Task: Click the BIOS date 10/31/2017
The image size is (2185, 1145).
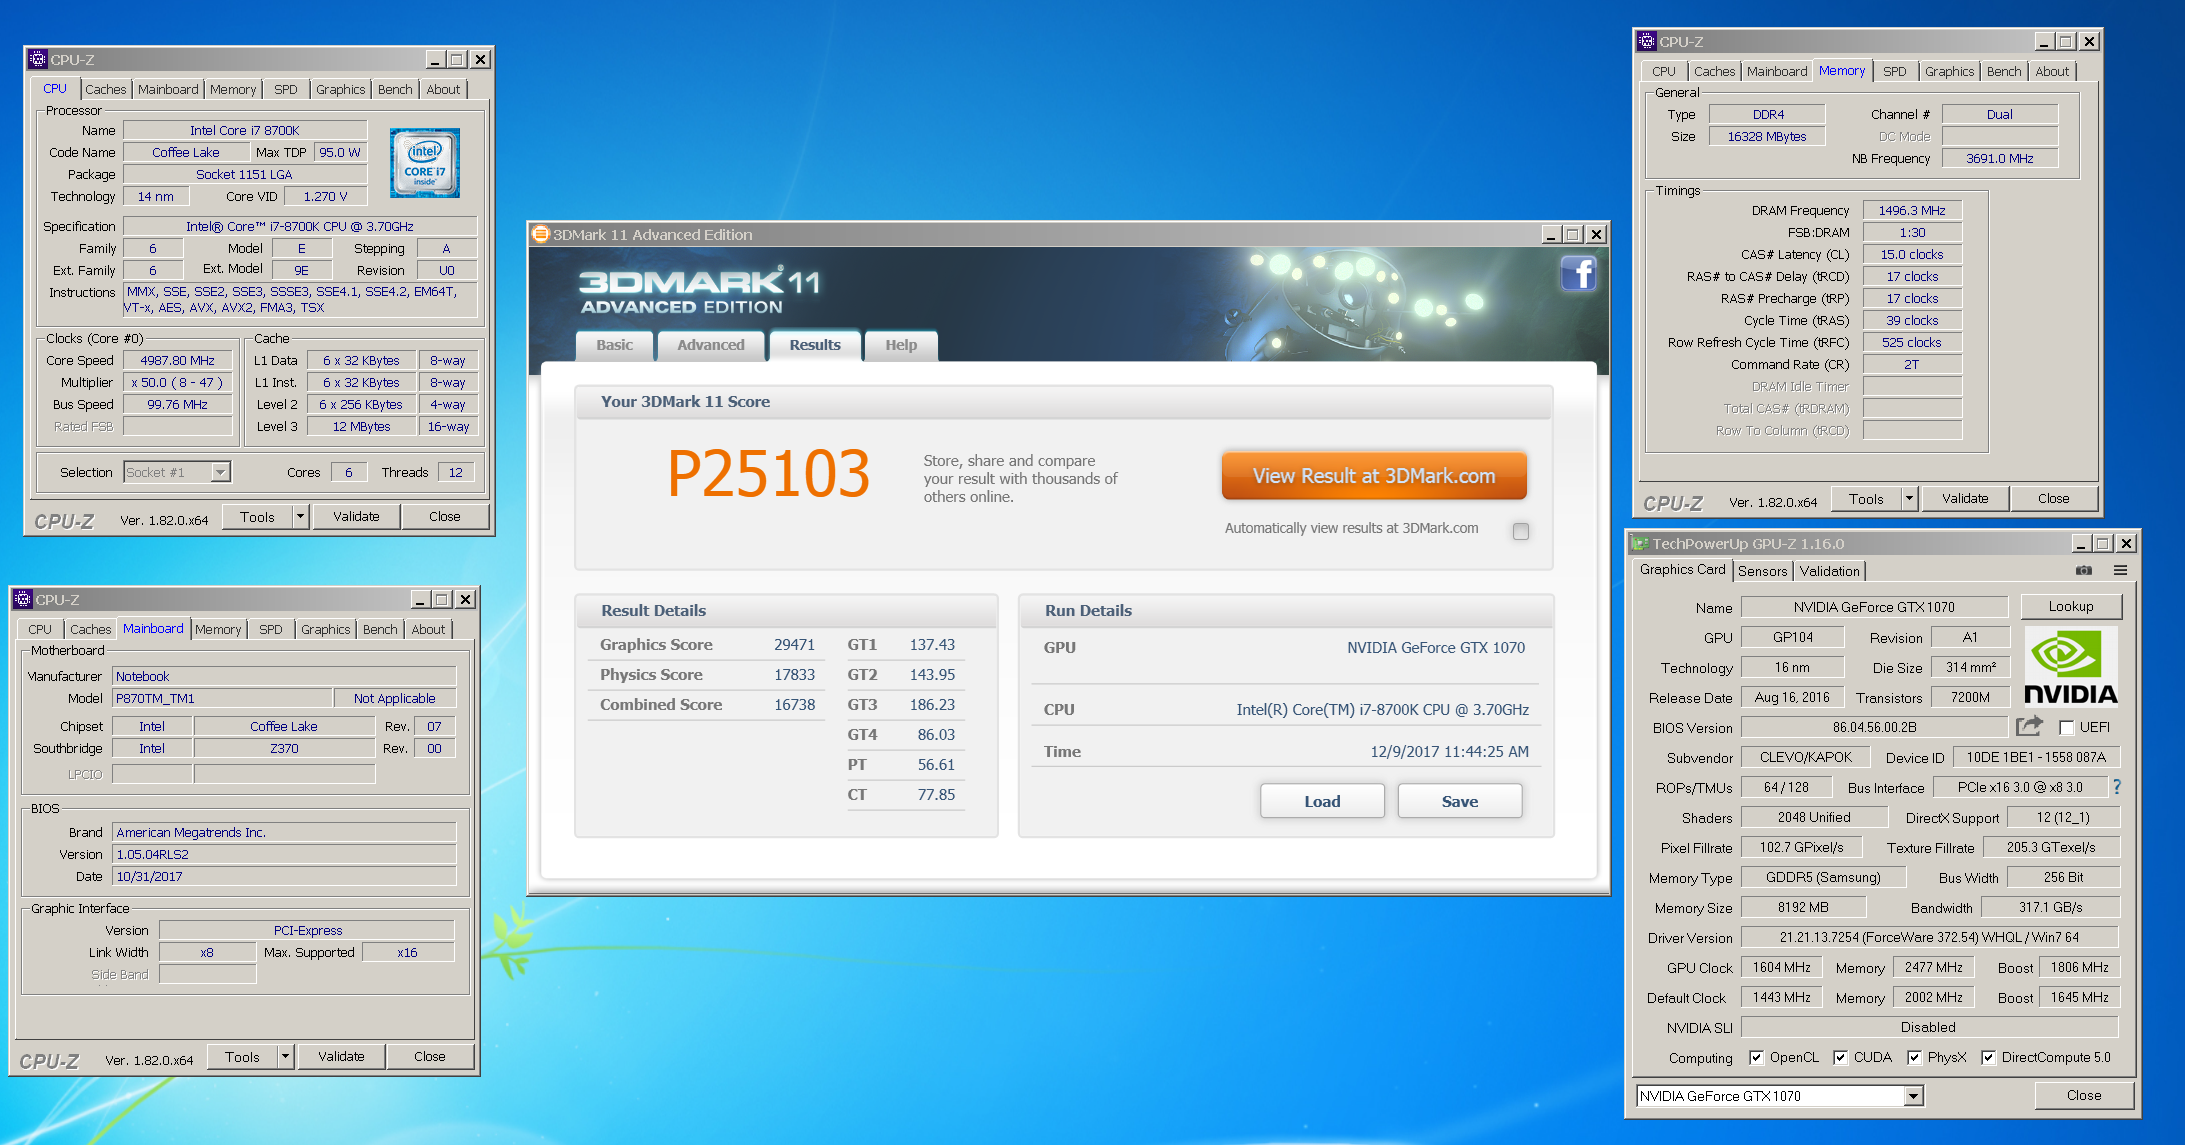Action: [284, 876]
